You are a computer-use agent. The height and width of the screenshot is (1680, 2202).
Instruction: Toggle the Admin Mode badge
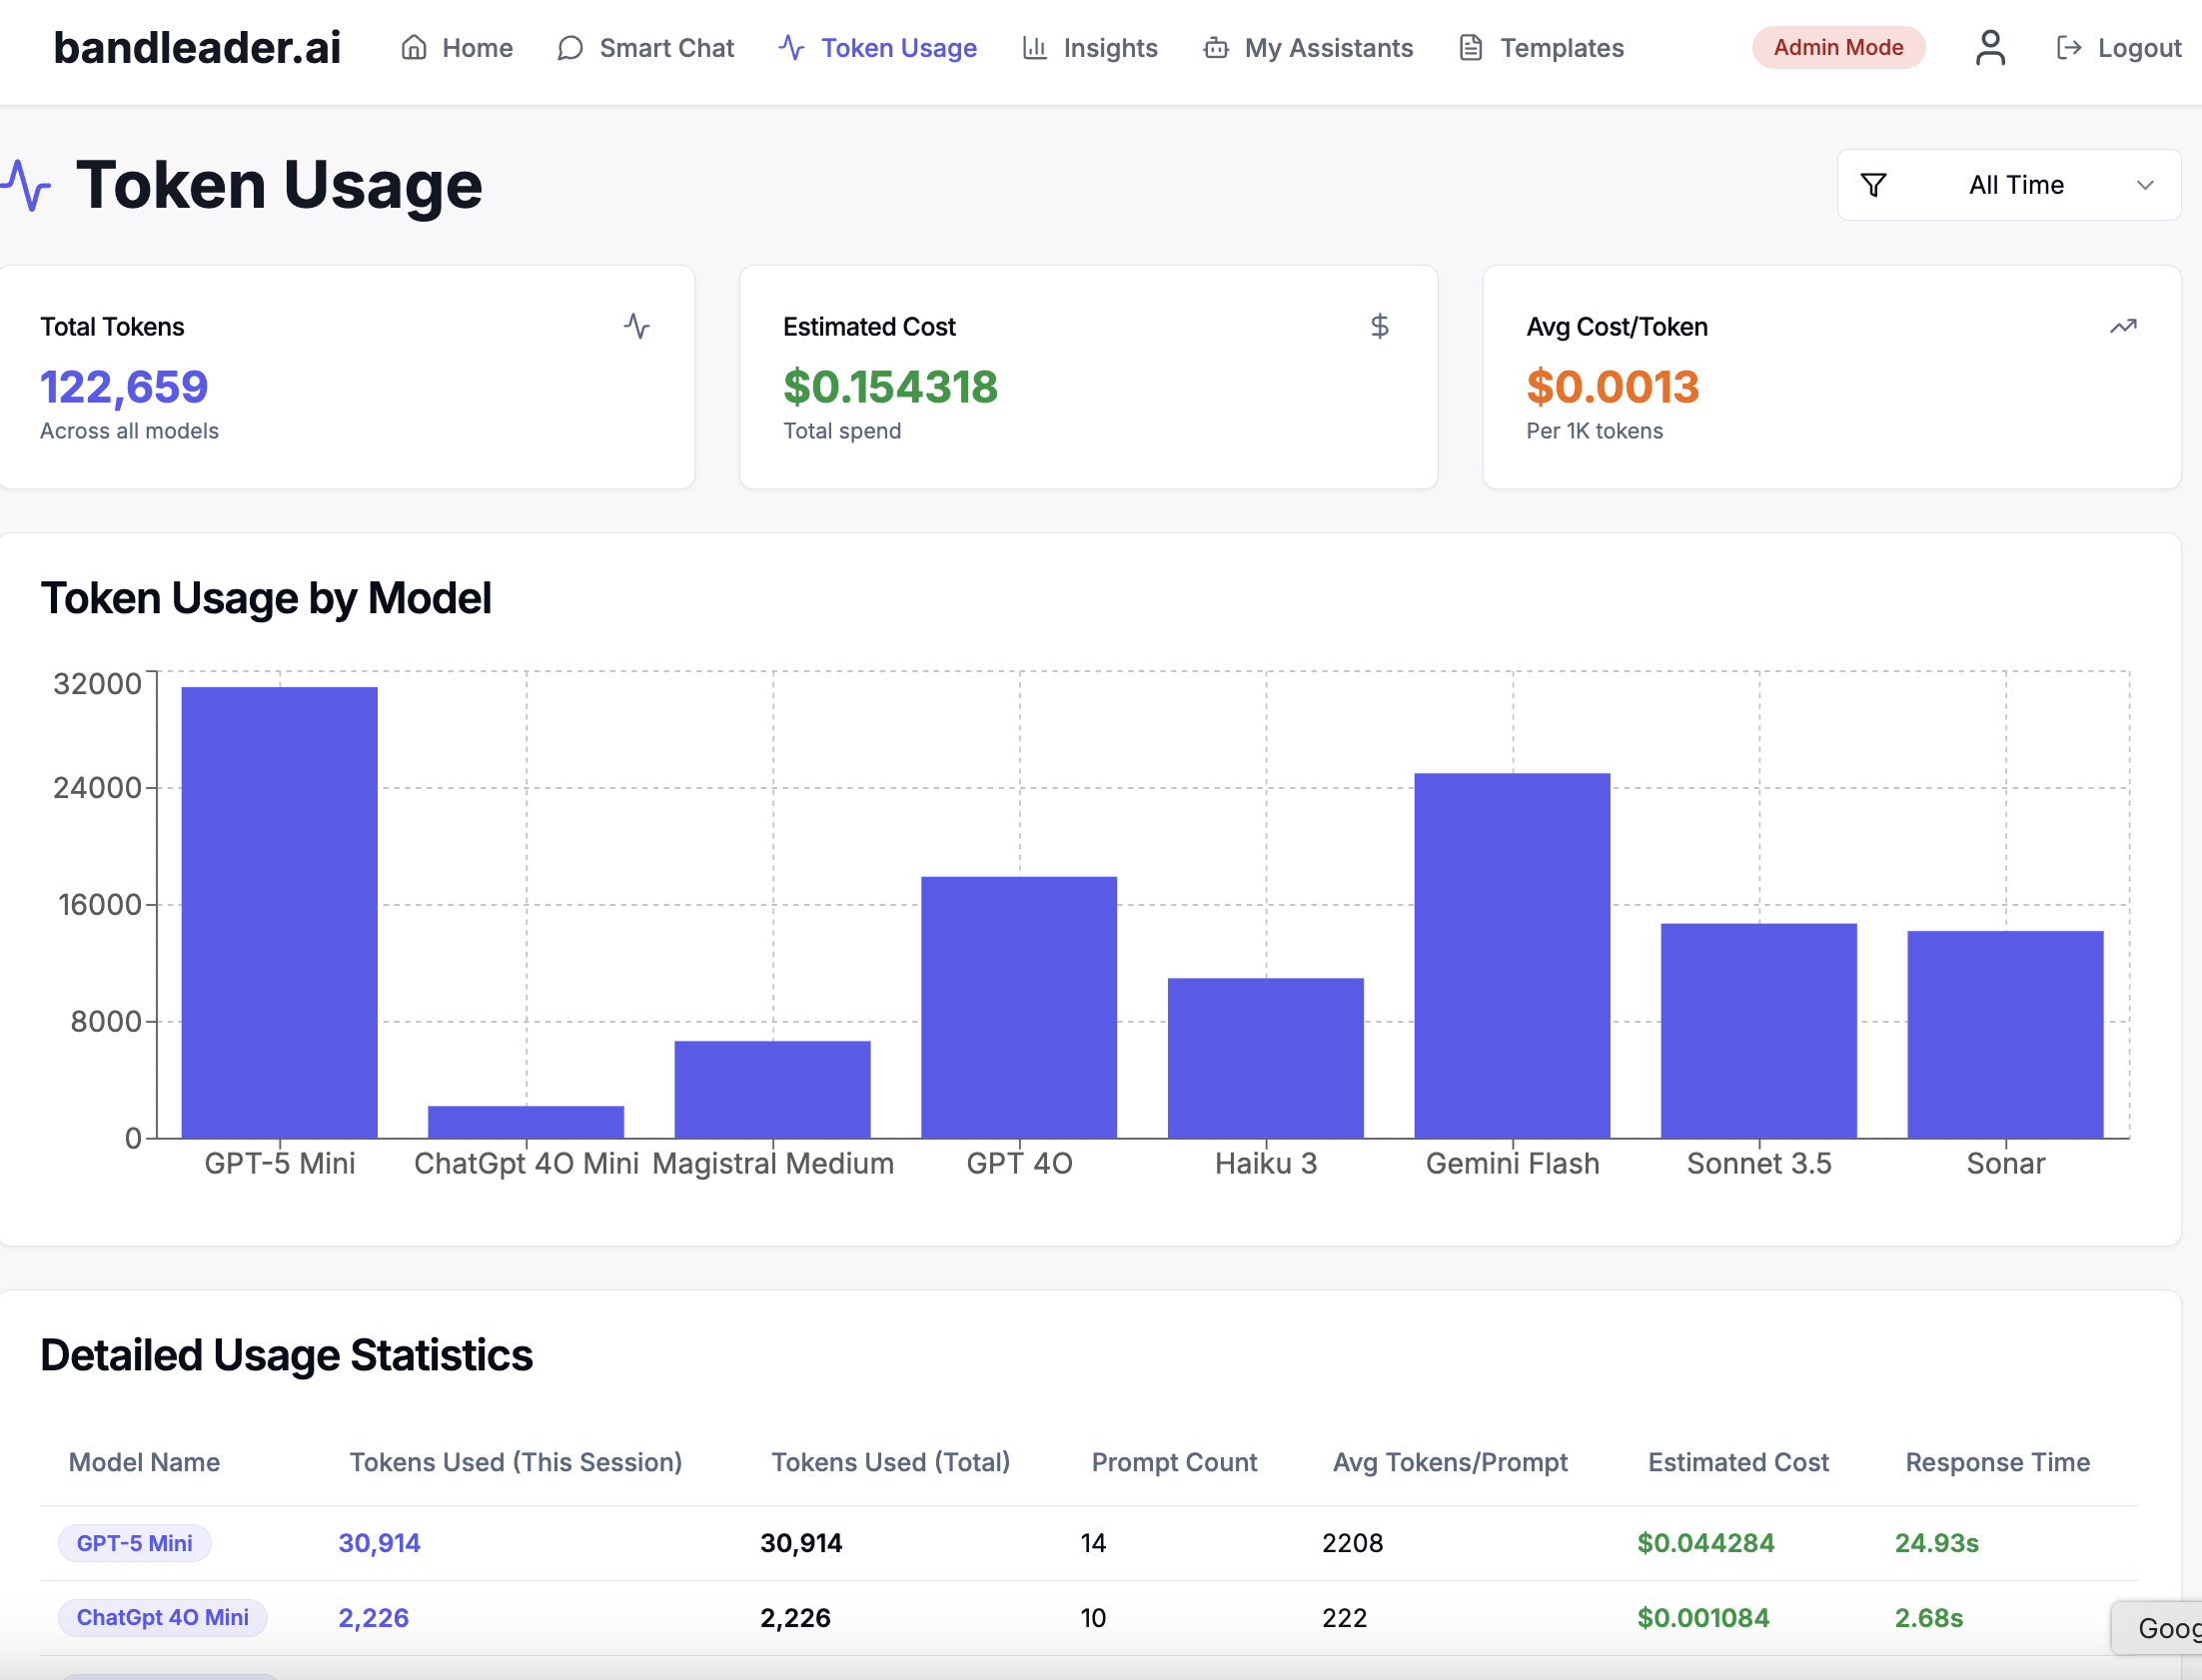coord(1837,47)
